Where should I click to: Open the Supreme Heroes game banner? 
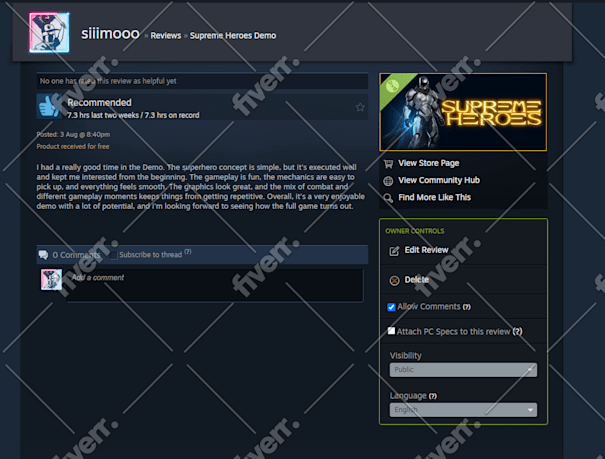tap(463, 112)
